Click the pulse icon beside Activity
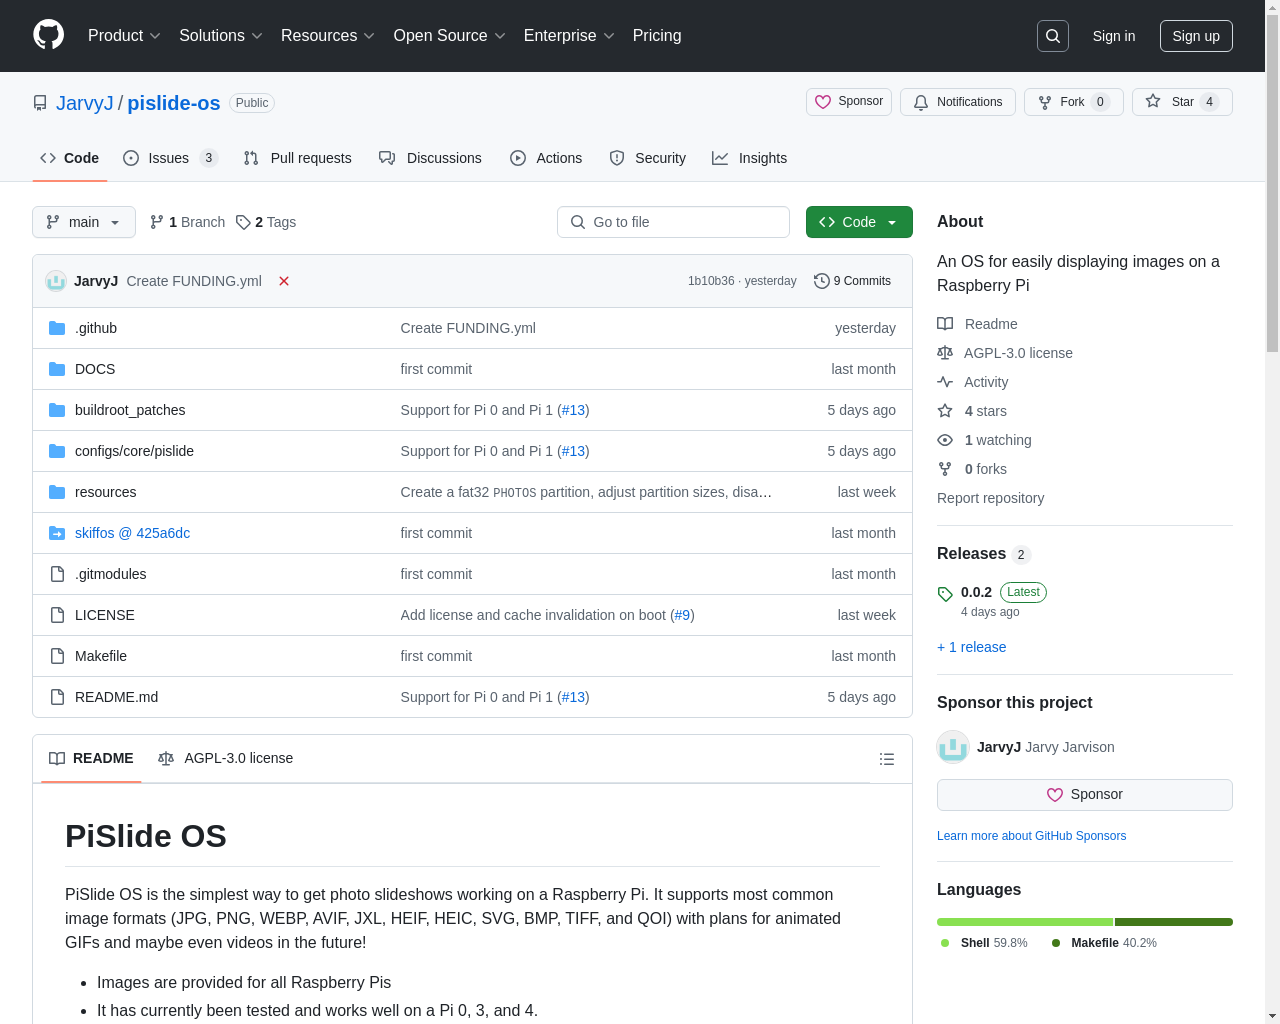The width and height of the screenshot is (1280, 1024). click(945, 382)
